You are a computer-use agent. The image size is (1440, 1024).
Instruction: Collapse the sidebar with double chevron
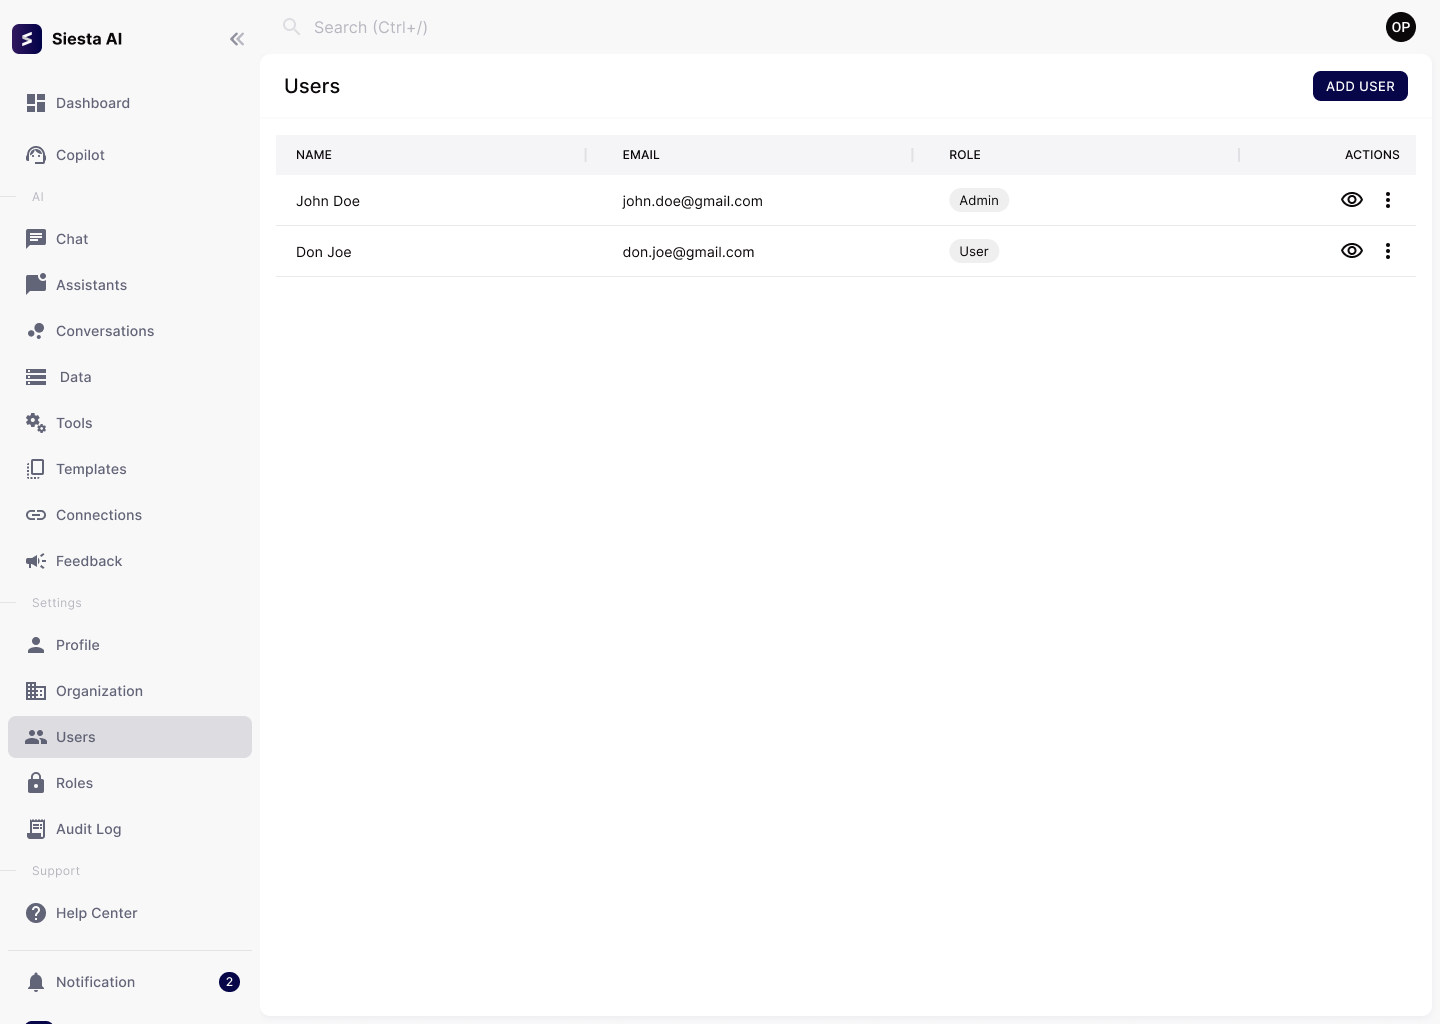click(x=237, y=39)
